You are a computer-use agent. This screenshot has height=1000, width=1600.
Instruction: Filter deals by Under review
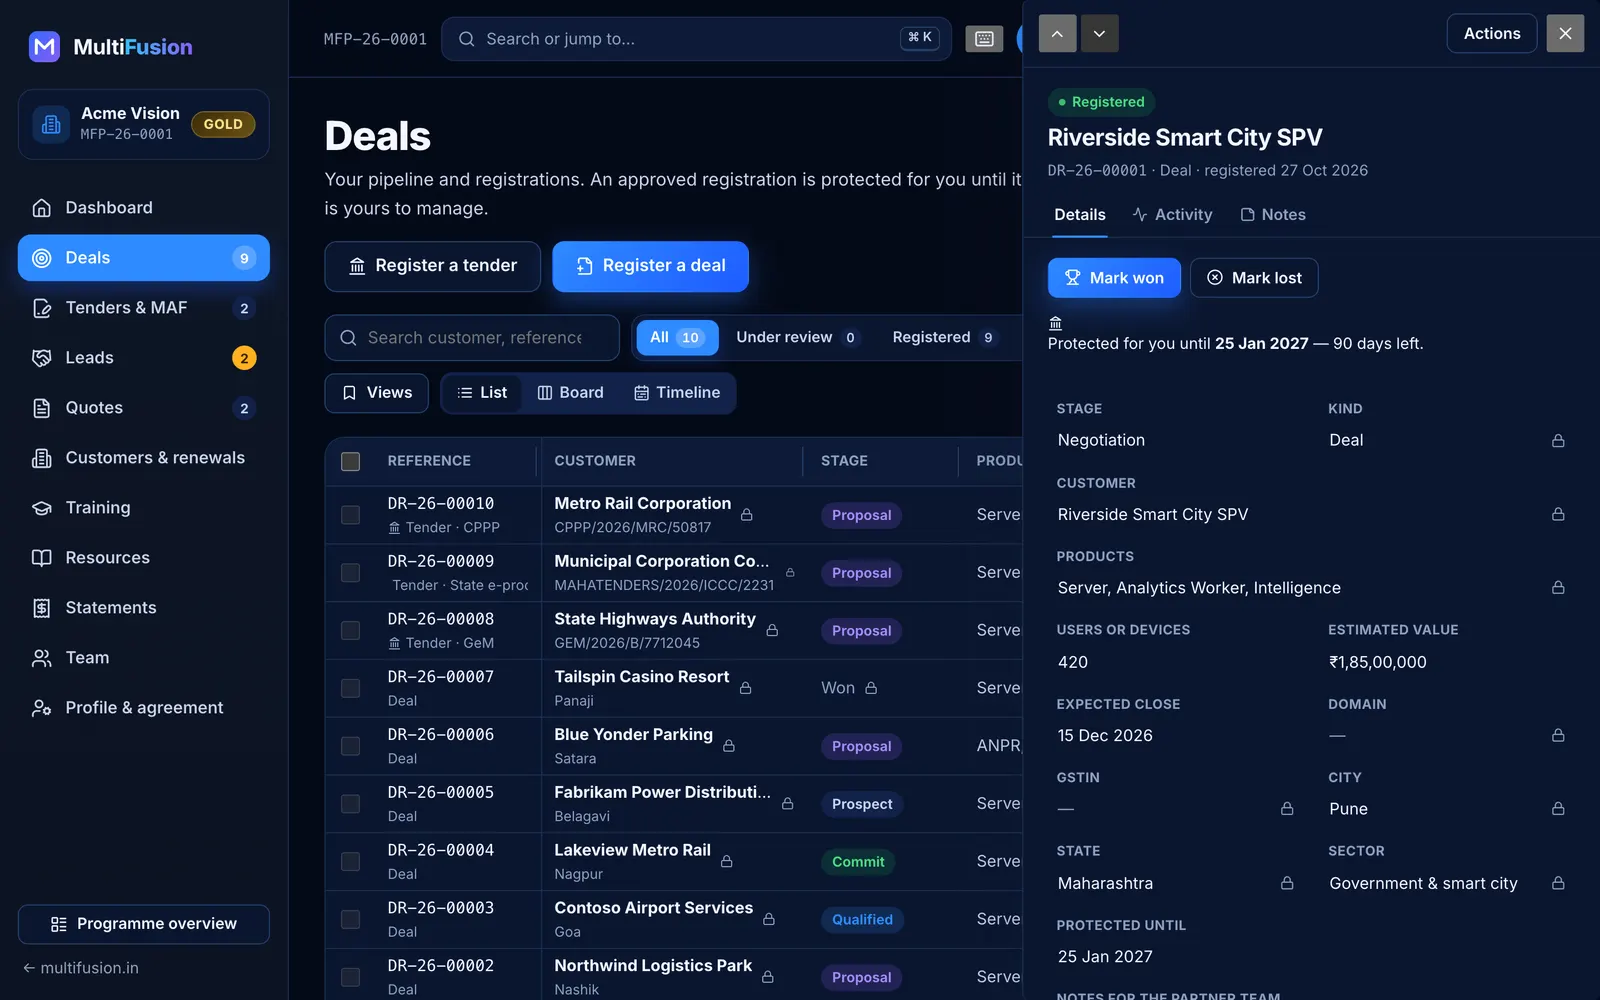coord(796,338)
